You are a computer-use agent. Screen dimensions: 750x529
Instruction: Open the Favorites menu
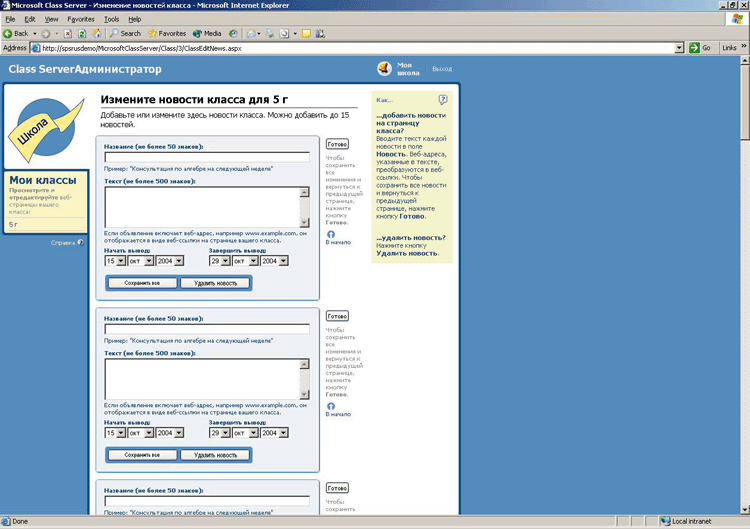coord(81,19)
